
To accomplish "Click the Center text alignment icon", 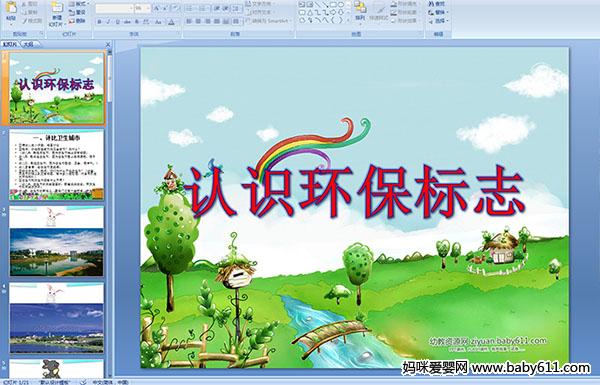I will pos(199,21).
